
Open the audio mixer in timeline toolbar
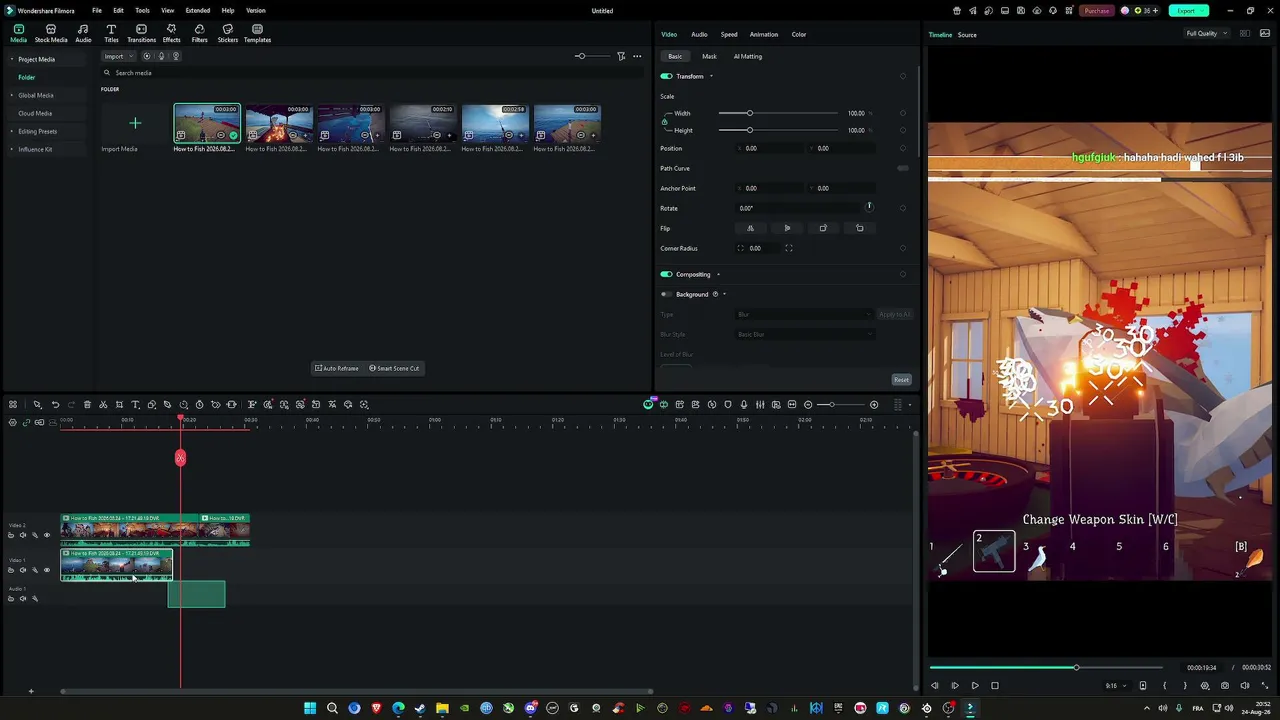(760, 404)
